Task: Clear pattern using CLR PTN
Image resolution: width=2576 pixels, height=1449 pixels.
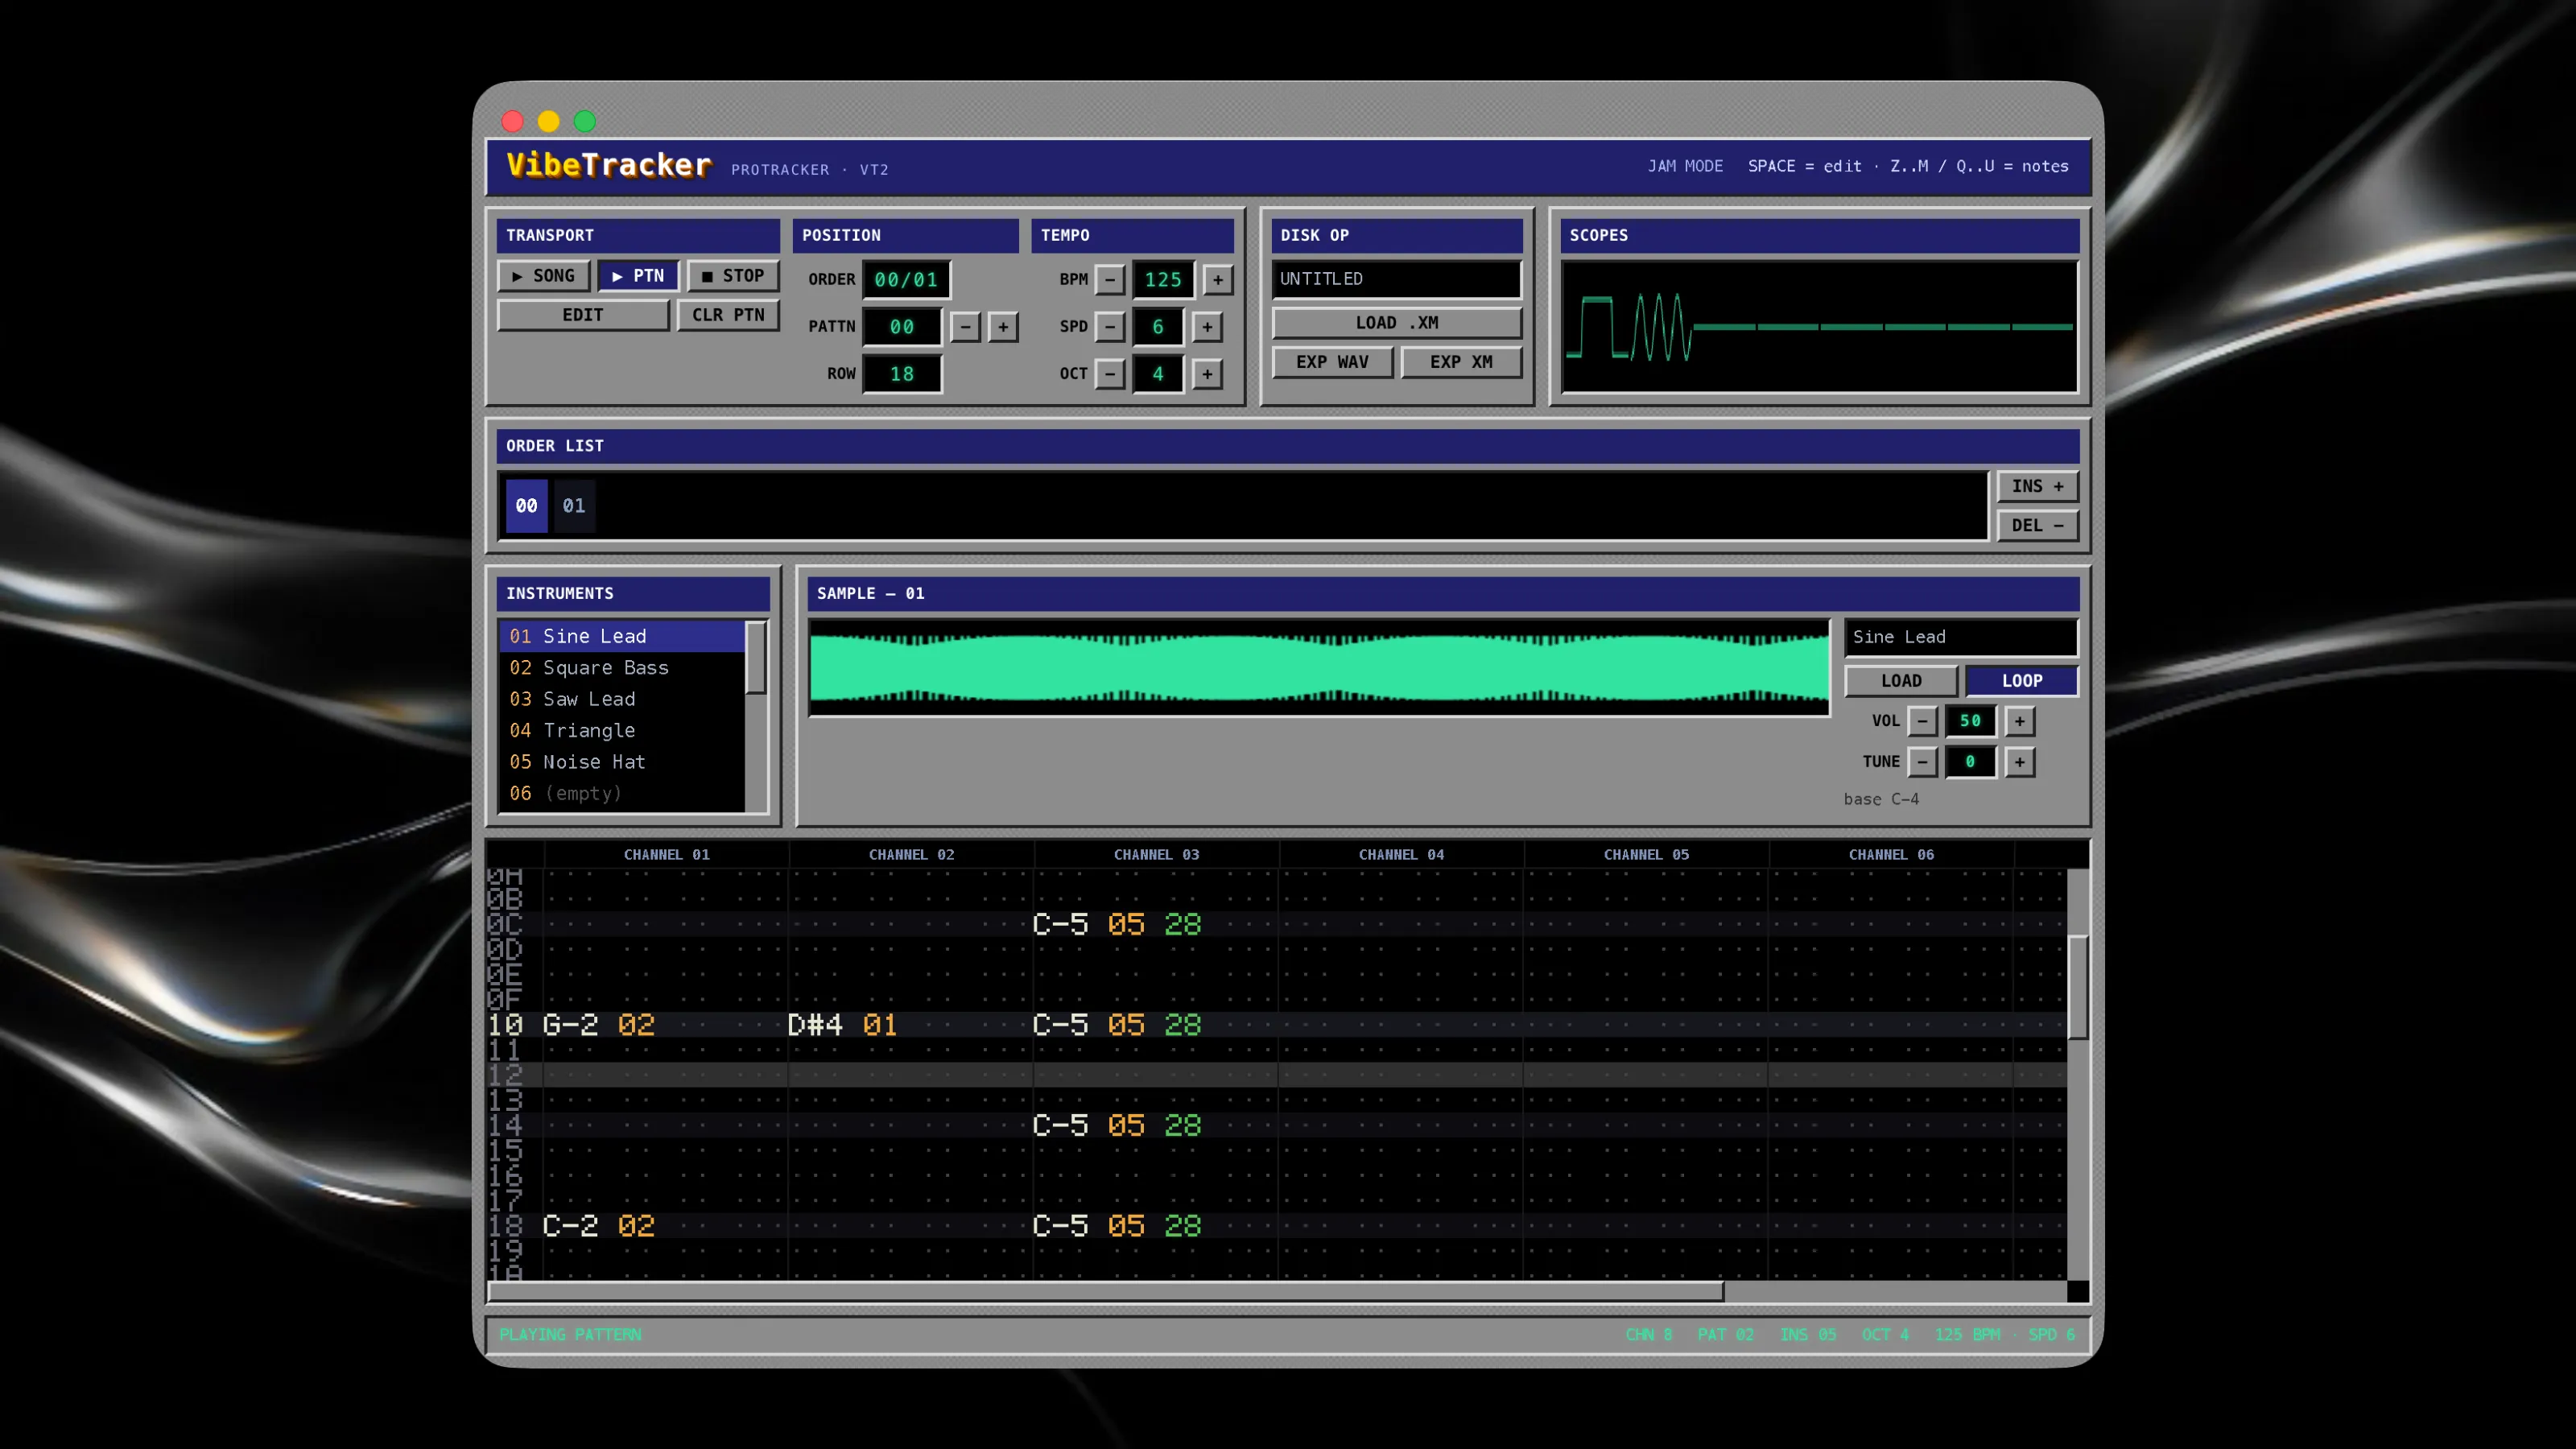Action: click(x=728, y=315)
